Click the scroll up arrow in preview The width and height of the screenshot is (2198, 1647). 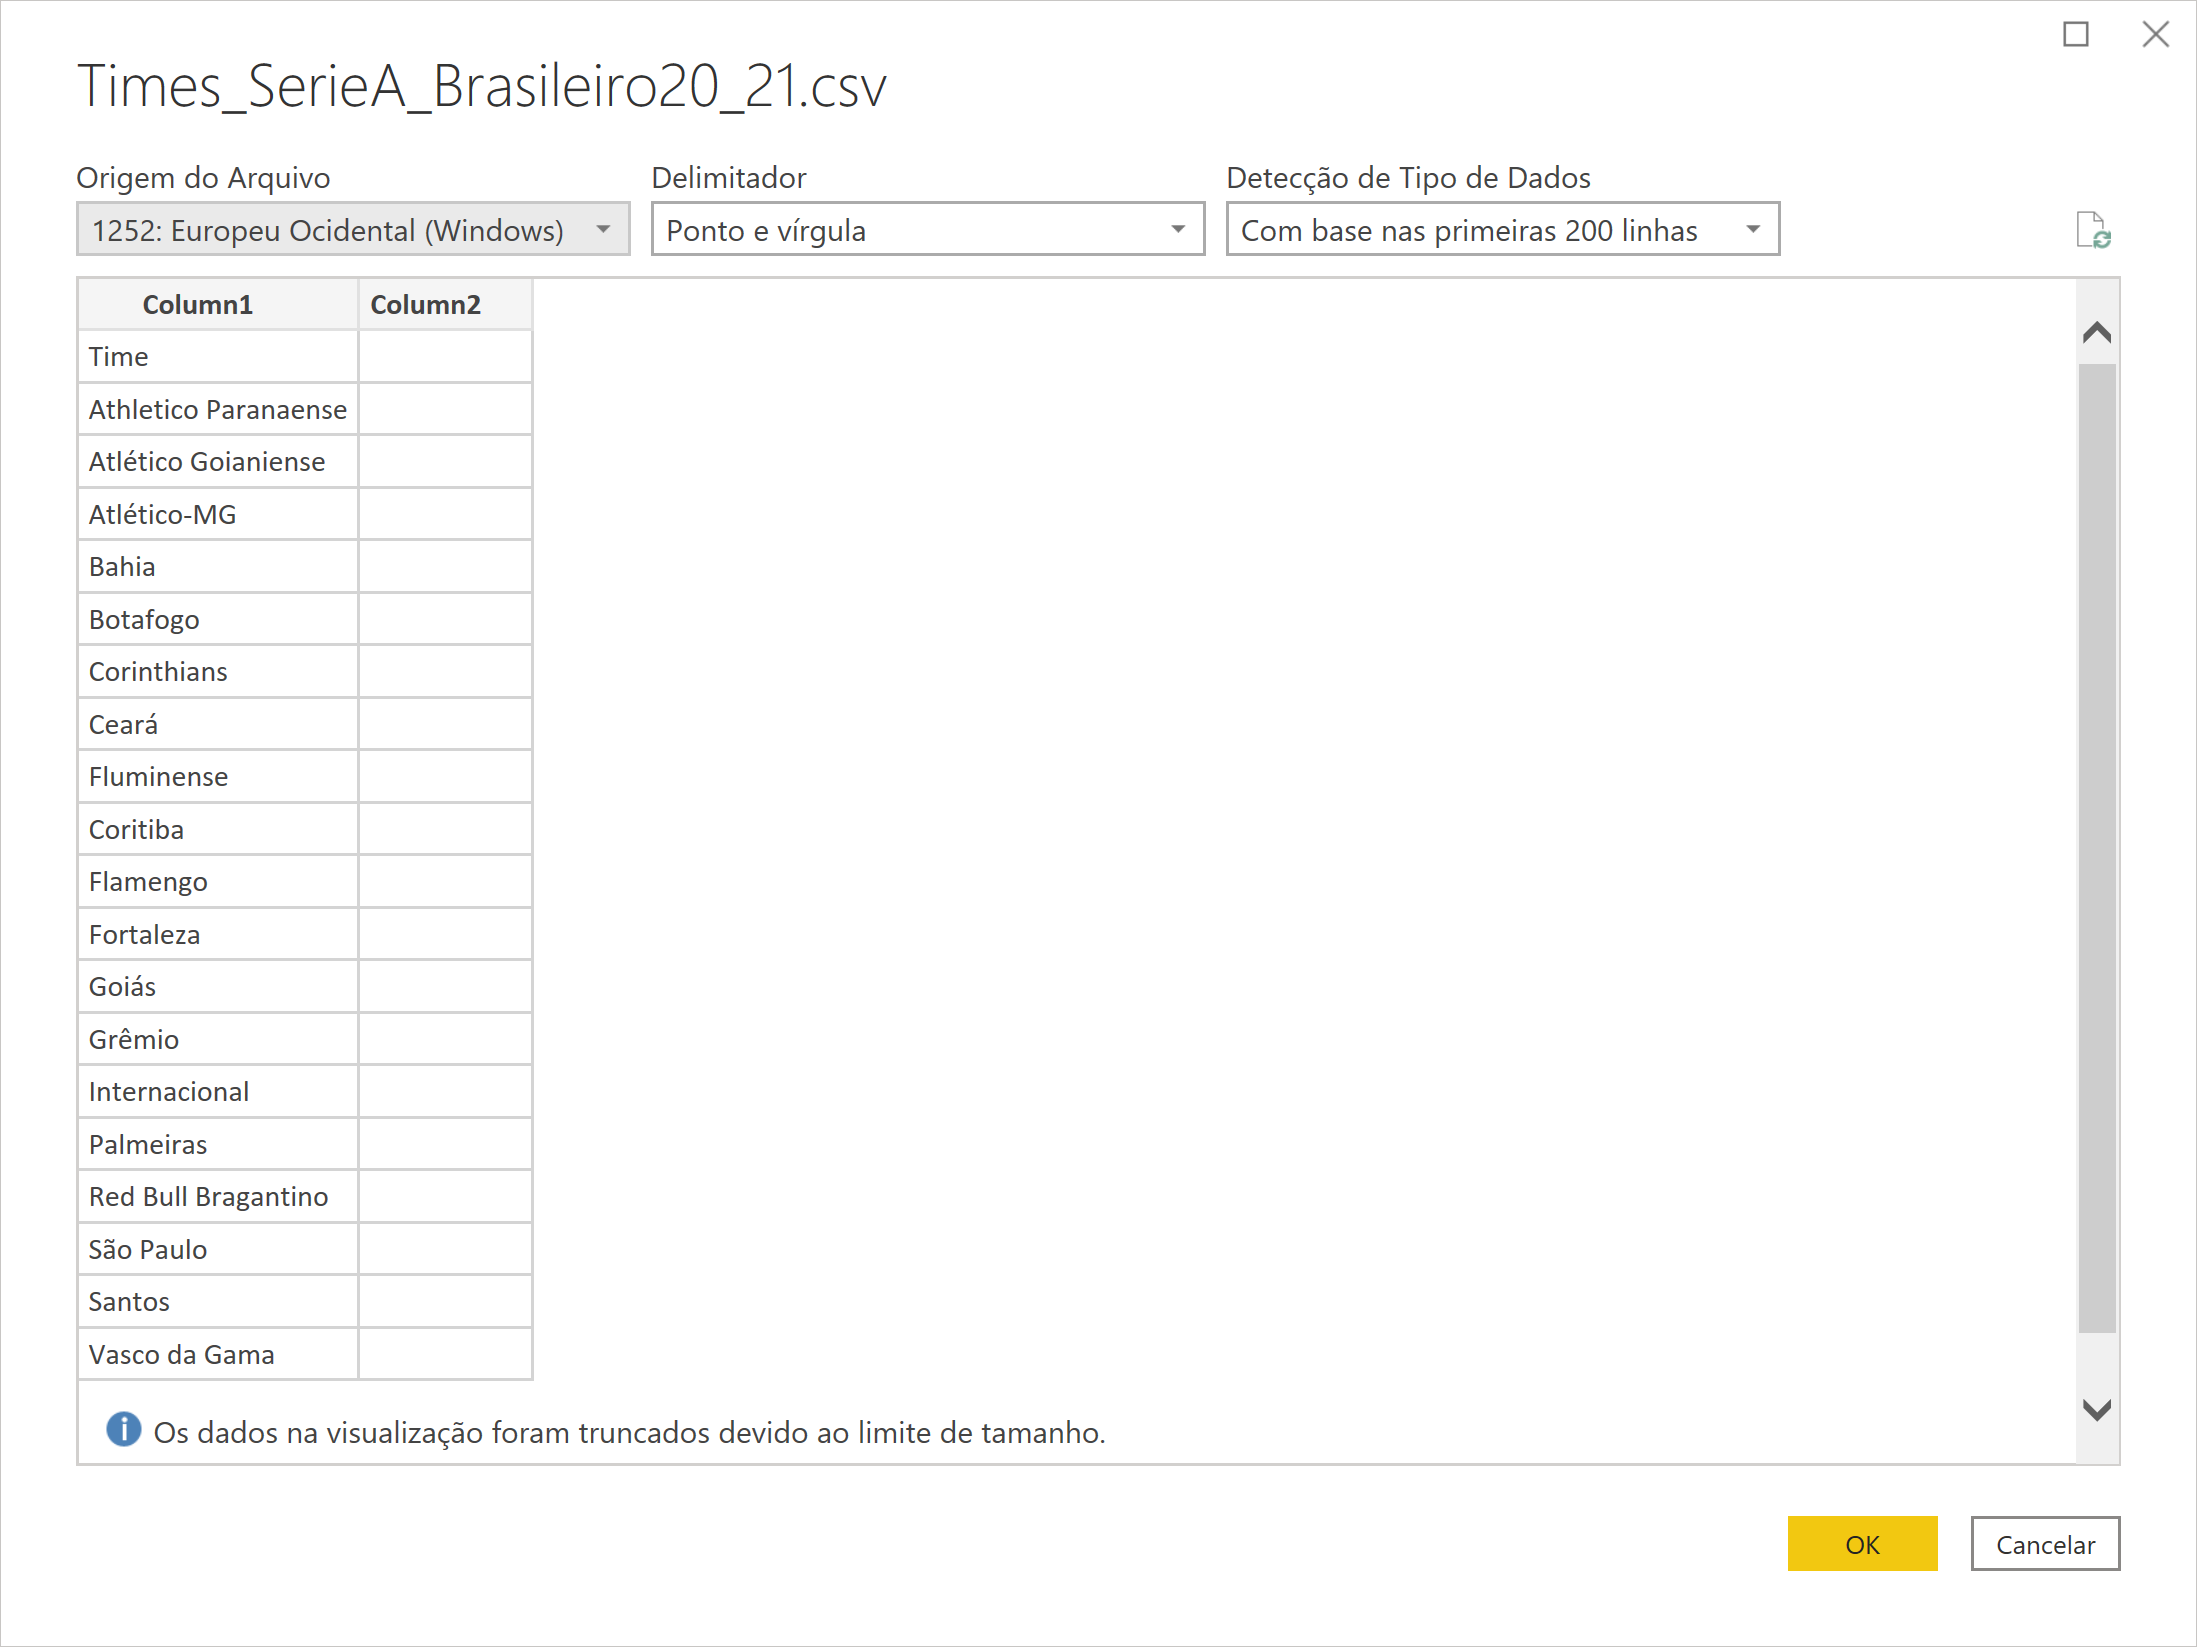click(x=2096, y=333)
